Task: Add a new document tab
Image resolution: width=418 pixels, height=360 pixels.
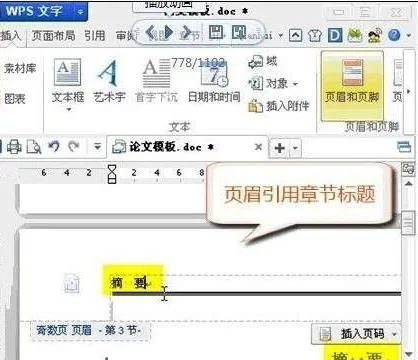Action: click(x=279, y=148)
